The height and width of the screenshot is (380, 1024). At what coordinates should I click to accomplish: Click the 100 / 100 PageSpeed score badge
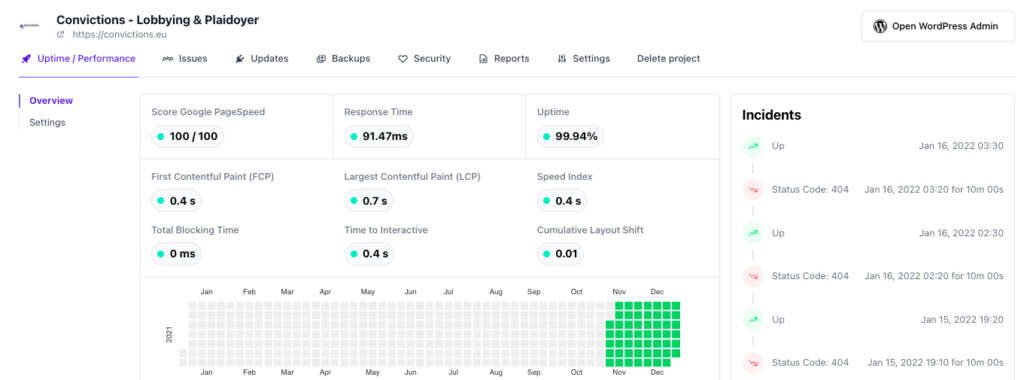187,136
